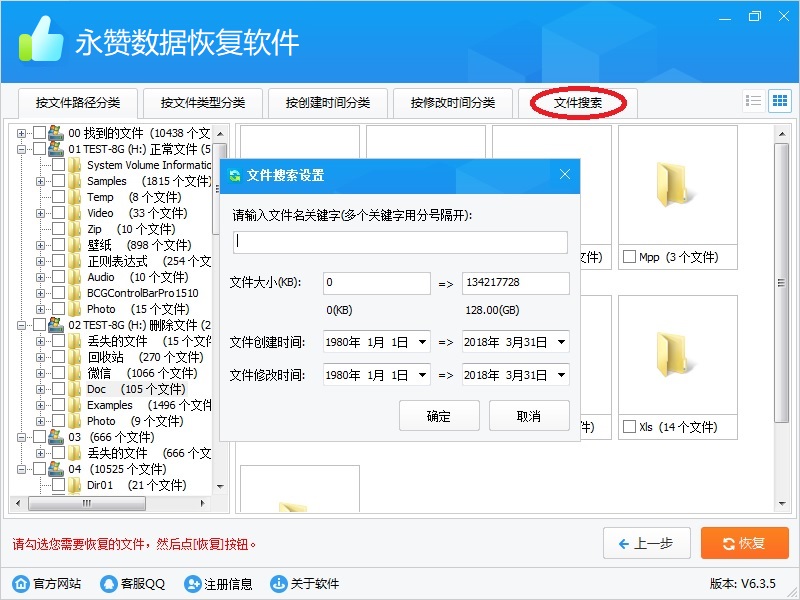
Task: Open 客服QQ support icon
Action: pyautogui.click(x=107, y=584)
